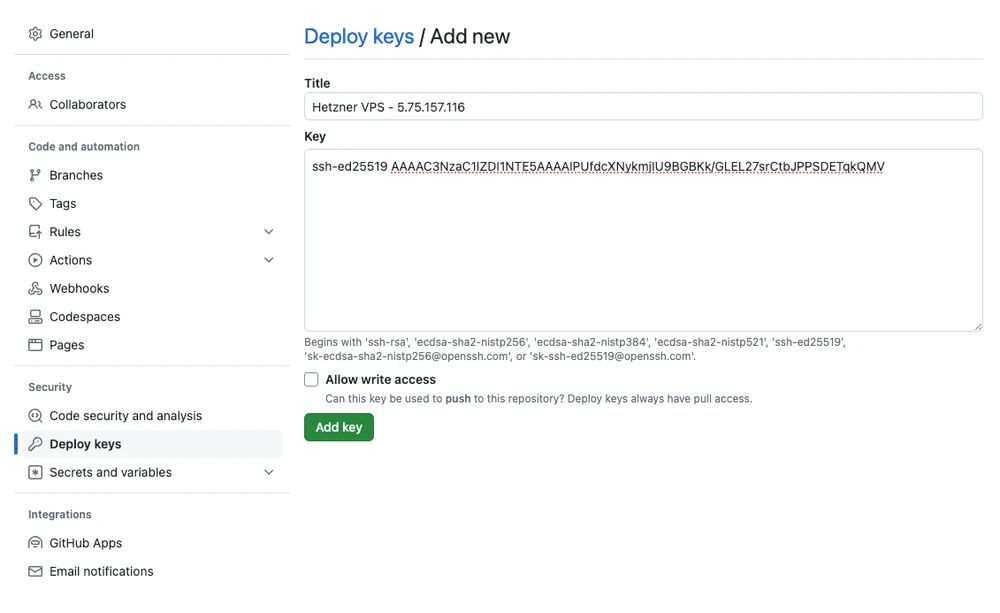Expand the Actions section chevron
Viewport: 1000px width, 613px height.
click(268, 260)
